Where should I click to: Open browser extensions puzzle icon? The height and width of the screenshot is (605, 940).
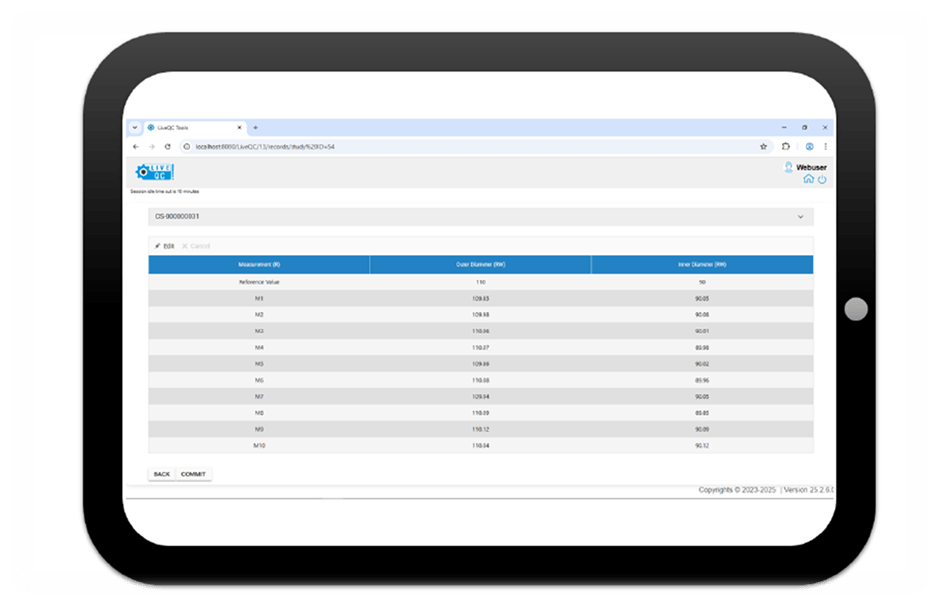pyautogui.click(x=786, y=146)
